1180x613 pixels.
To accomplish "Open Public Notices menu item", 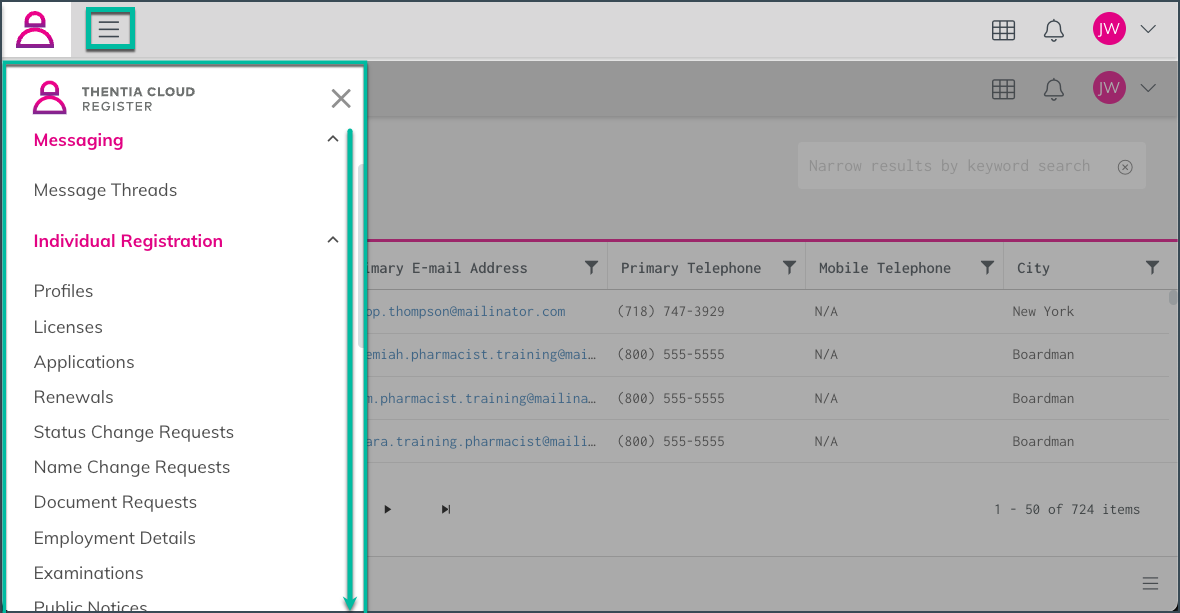I will tap(90, 605).
